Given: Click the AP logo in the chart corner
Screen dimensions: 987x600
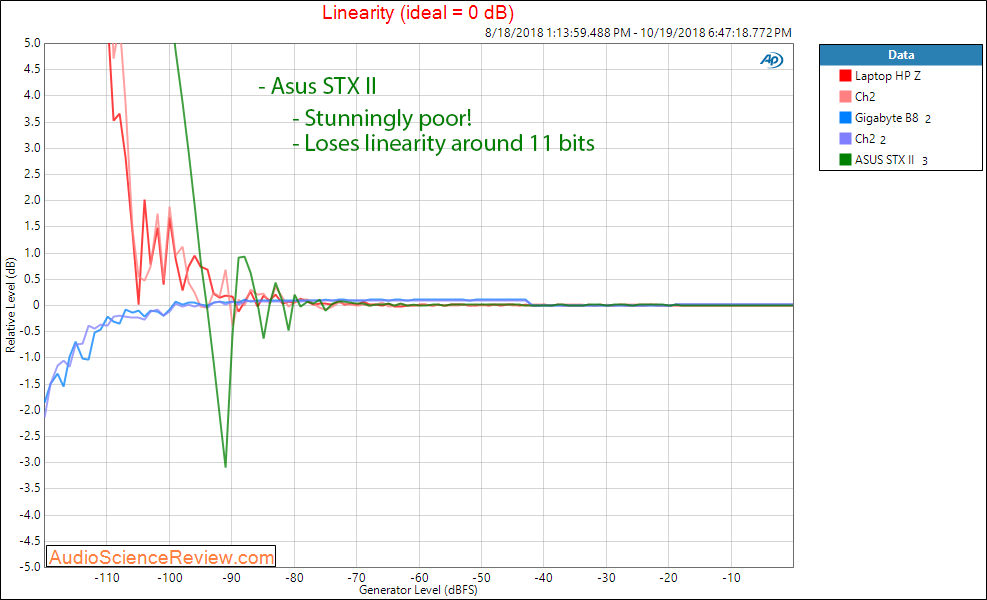Looking at the screenshot, I should click(x=771, y=60).
